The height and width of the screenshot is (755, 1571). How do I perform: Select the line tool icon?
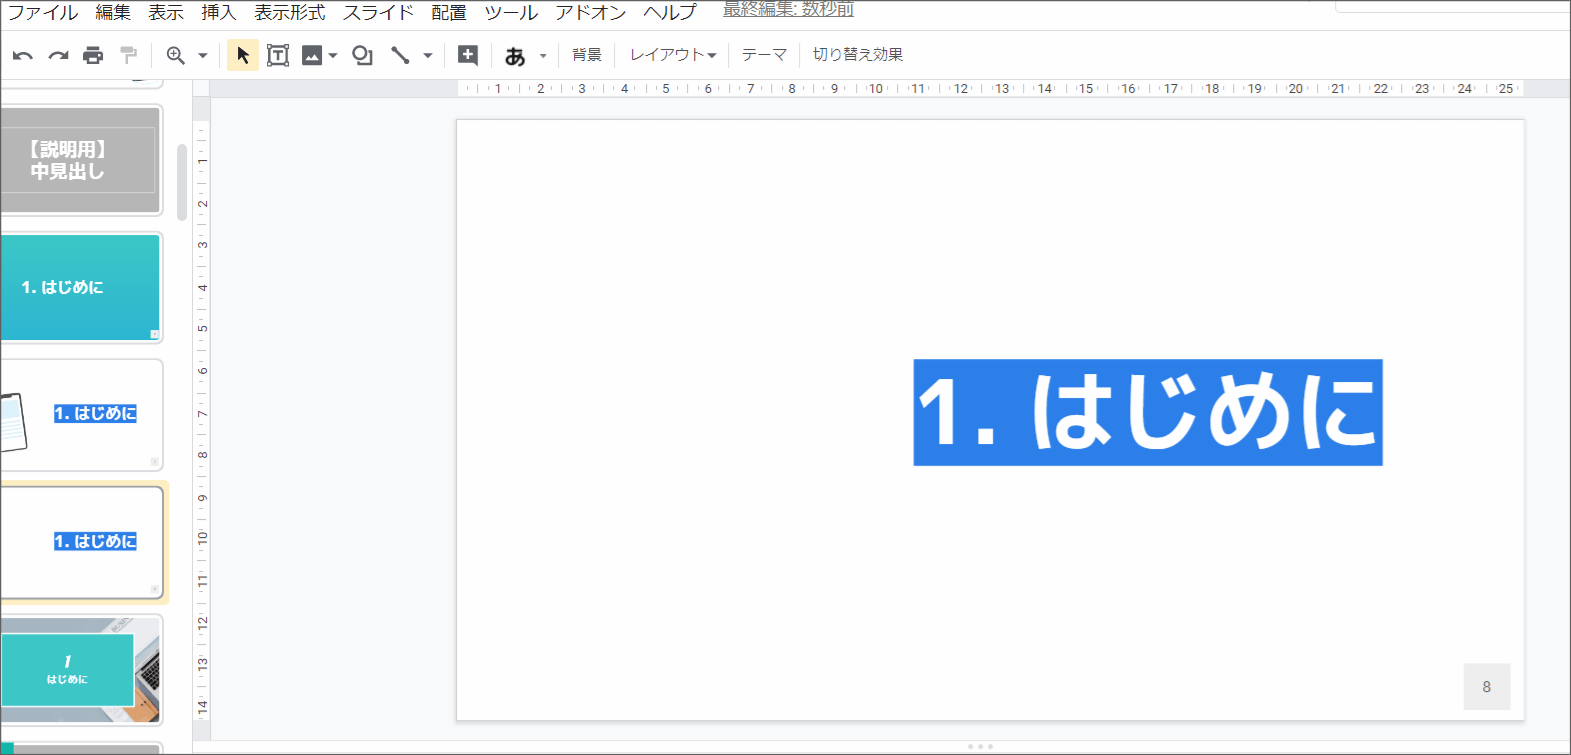pyautogui.click(x=400, y=55)
